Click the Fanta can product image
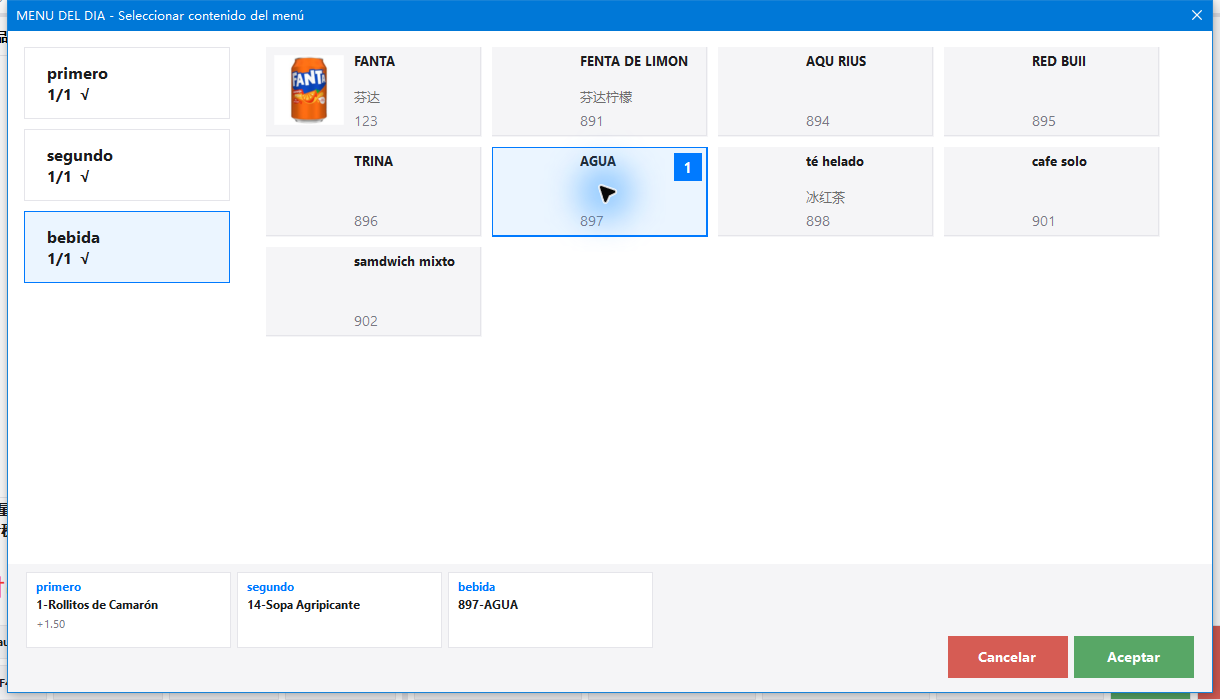 309,90
